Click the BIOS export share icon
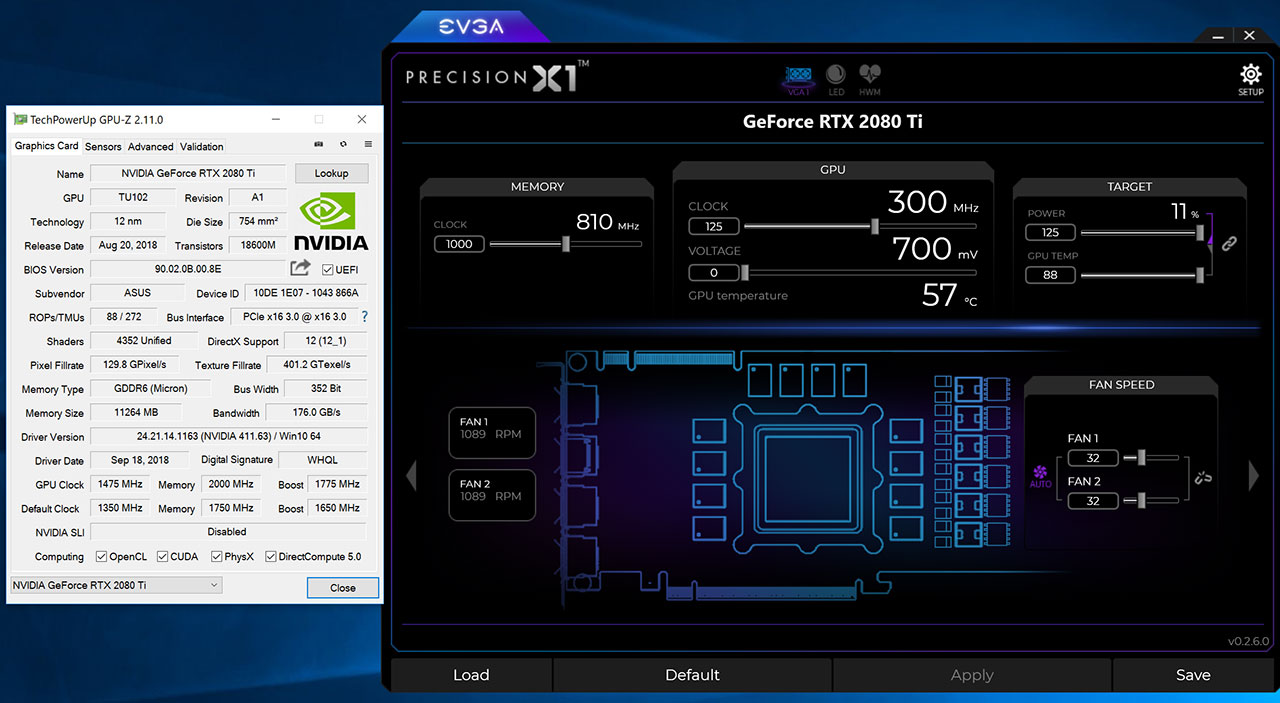 (300, 268)
